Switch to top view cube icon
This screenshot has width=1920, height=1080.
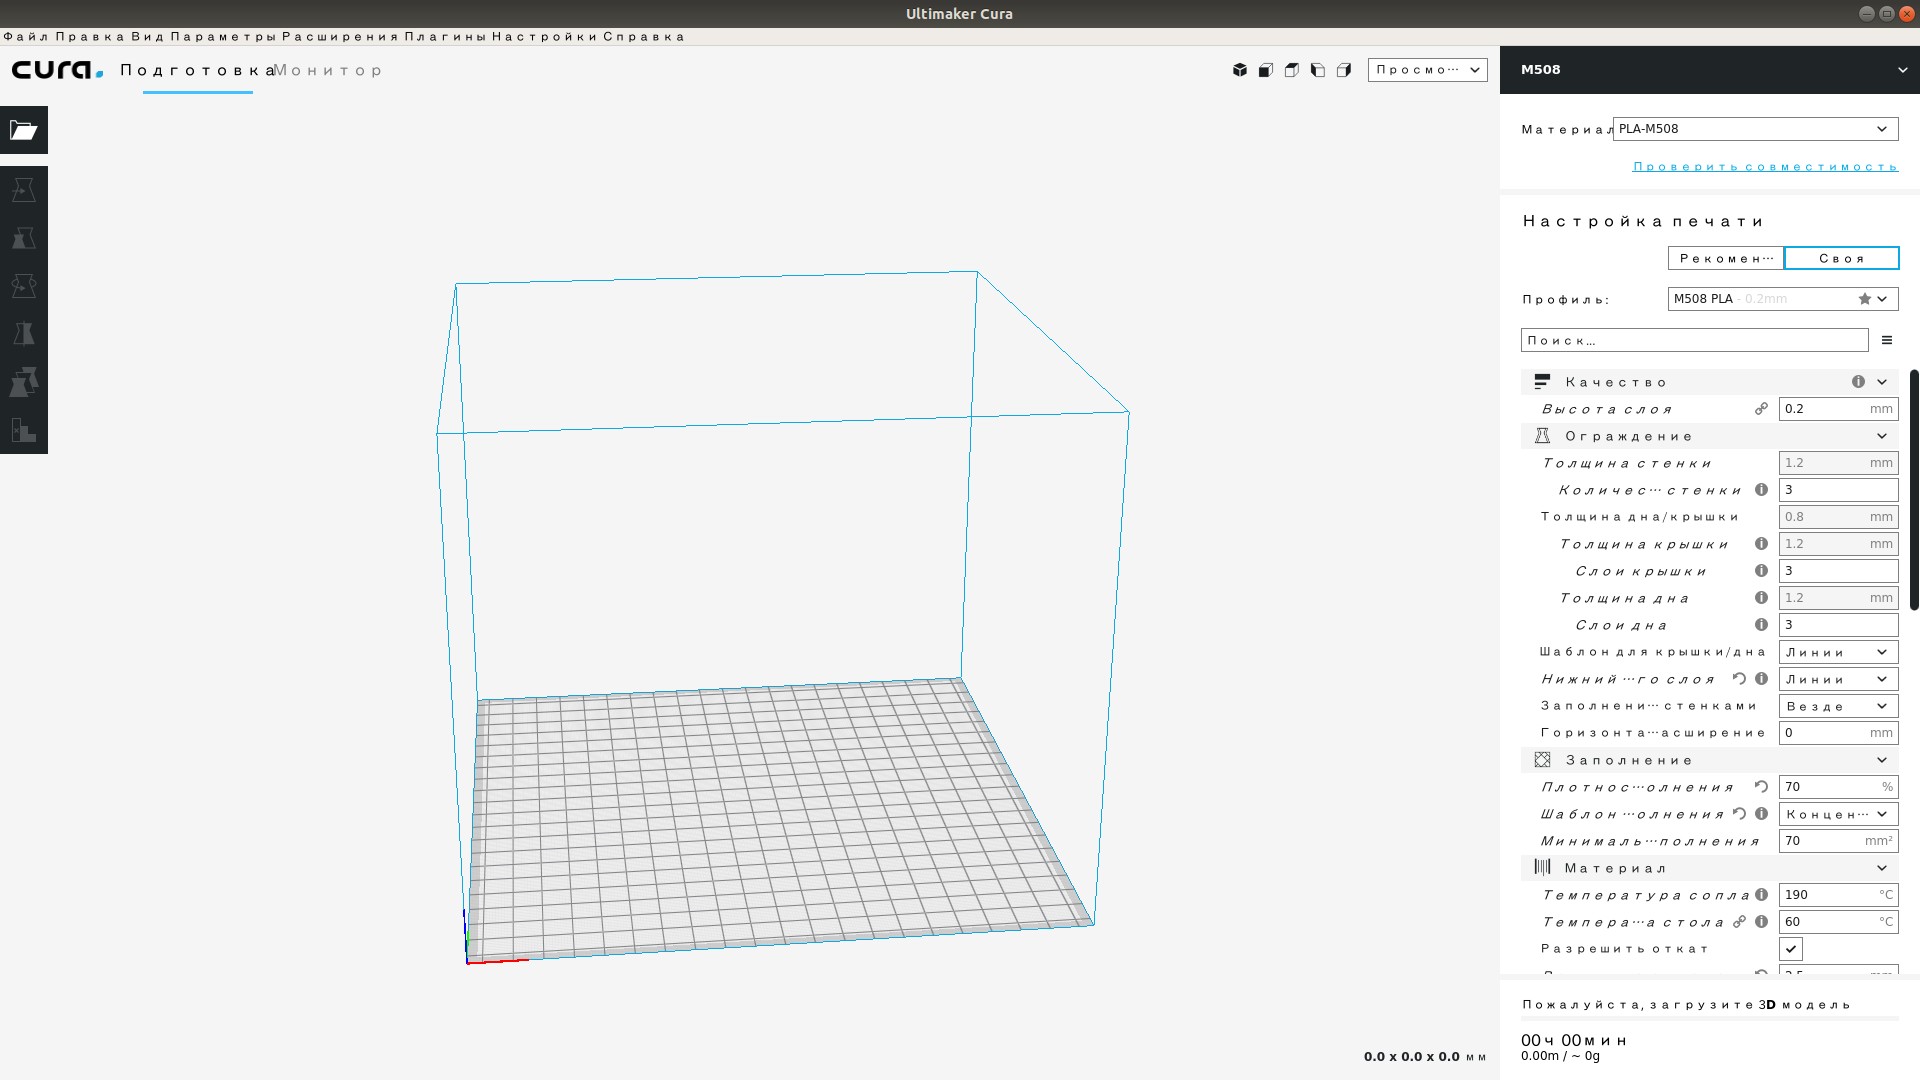click(x=1292, y=70)
